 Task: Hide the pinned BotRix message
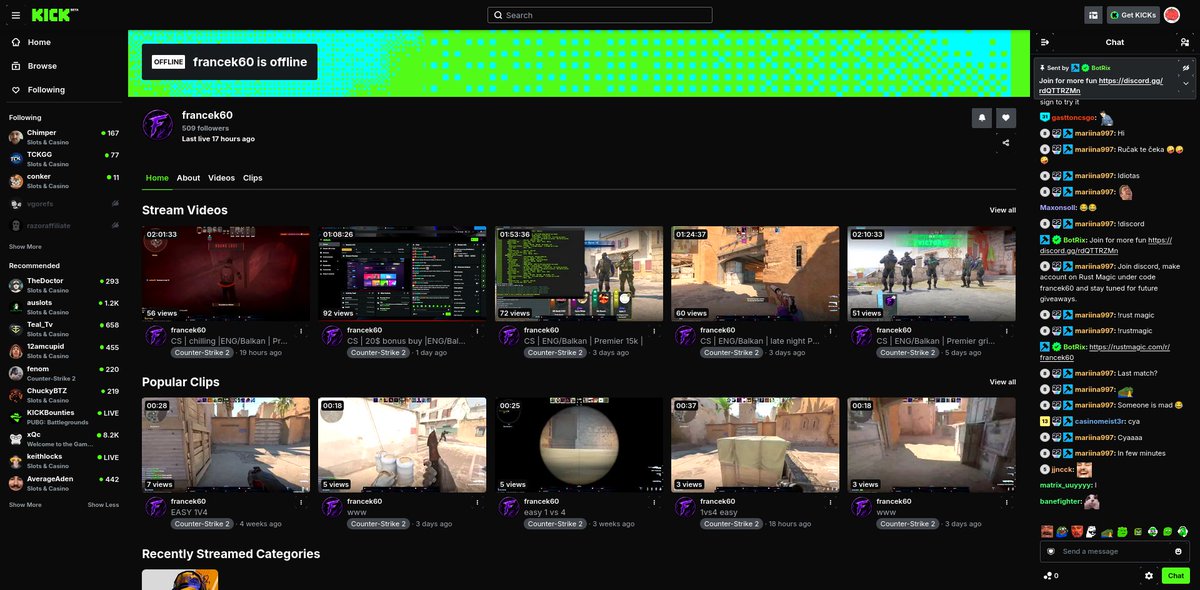click(x=1187, y=68)
